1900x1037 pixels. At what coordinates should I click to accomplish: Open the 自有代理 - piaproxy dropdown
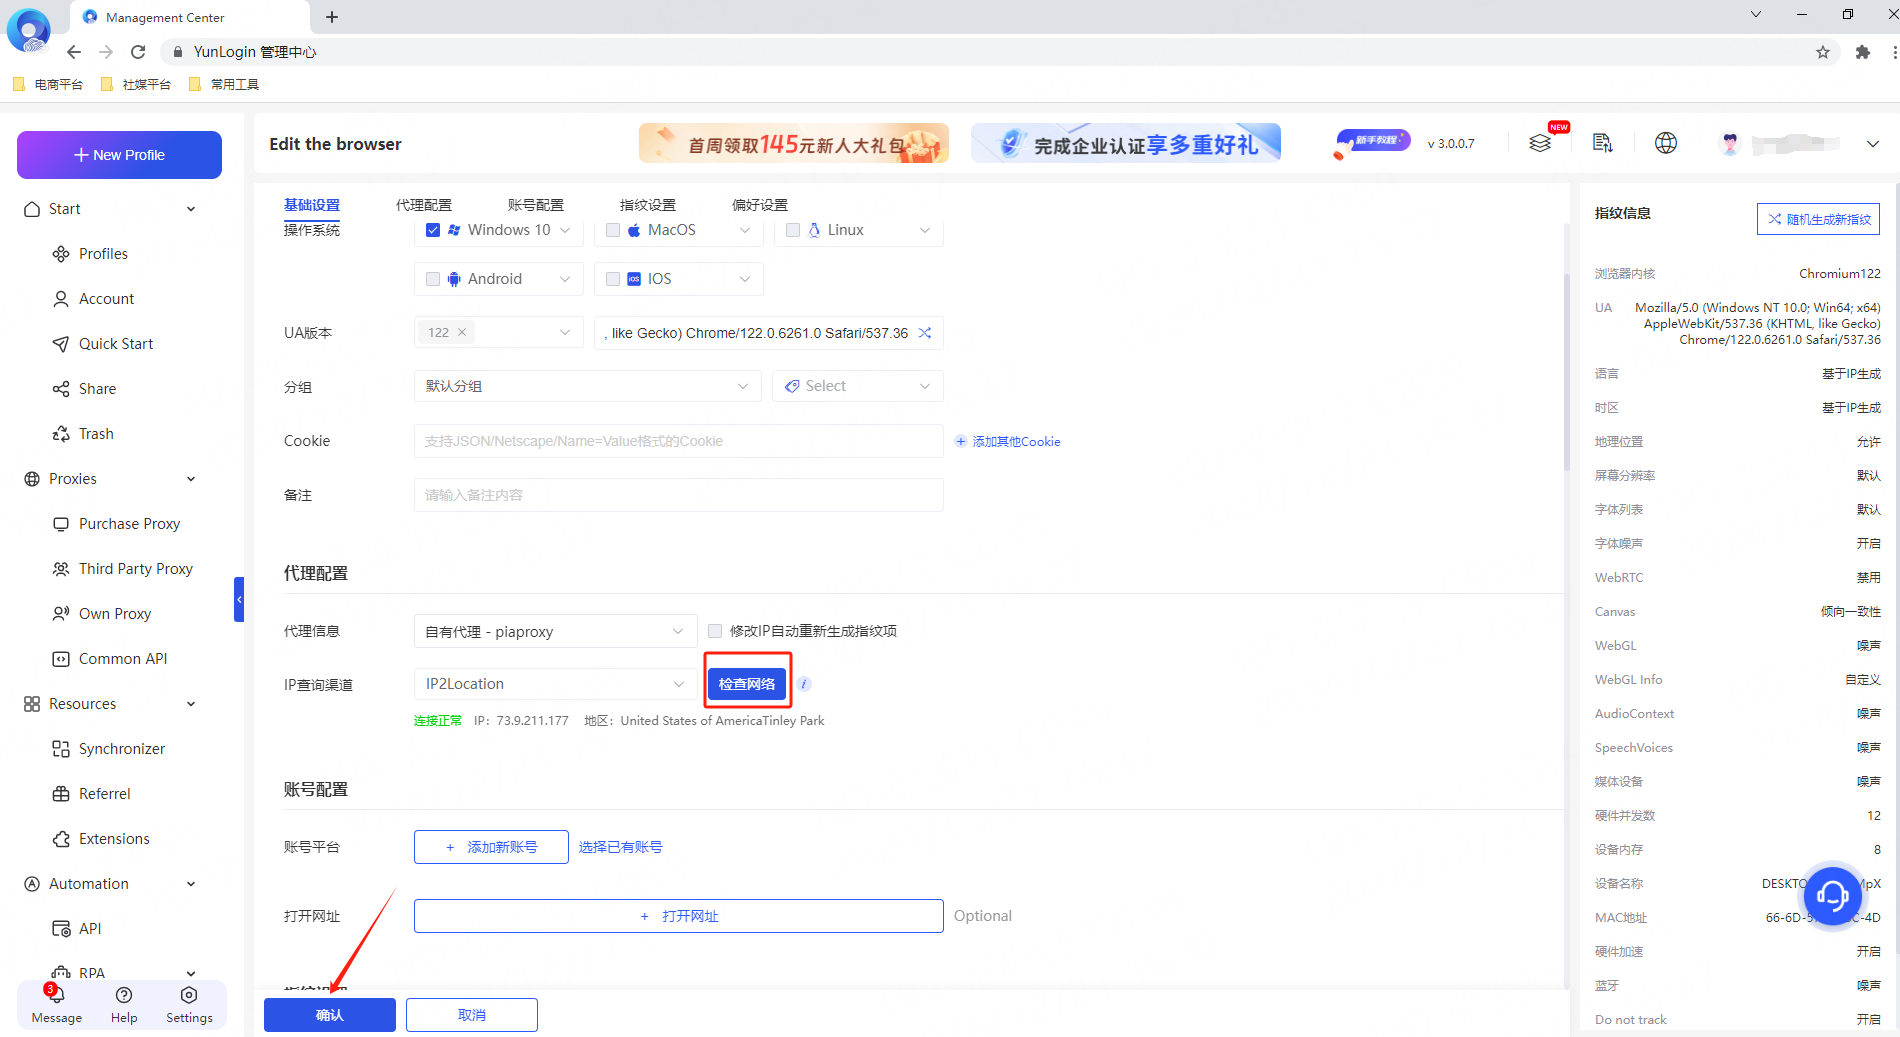click(x=555, y=631)
